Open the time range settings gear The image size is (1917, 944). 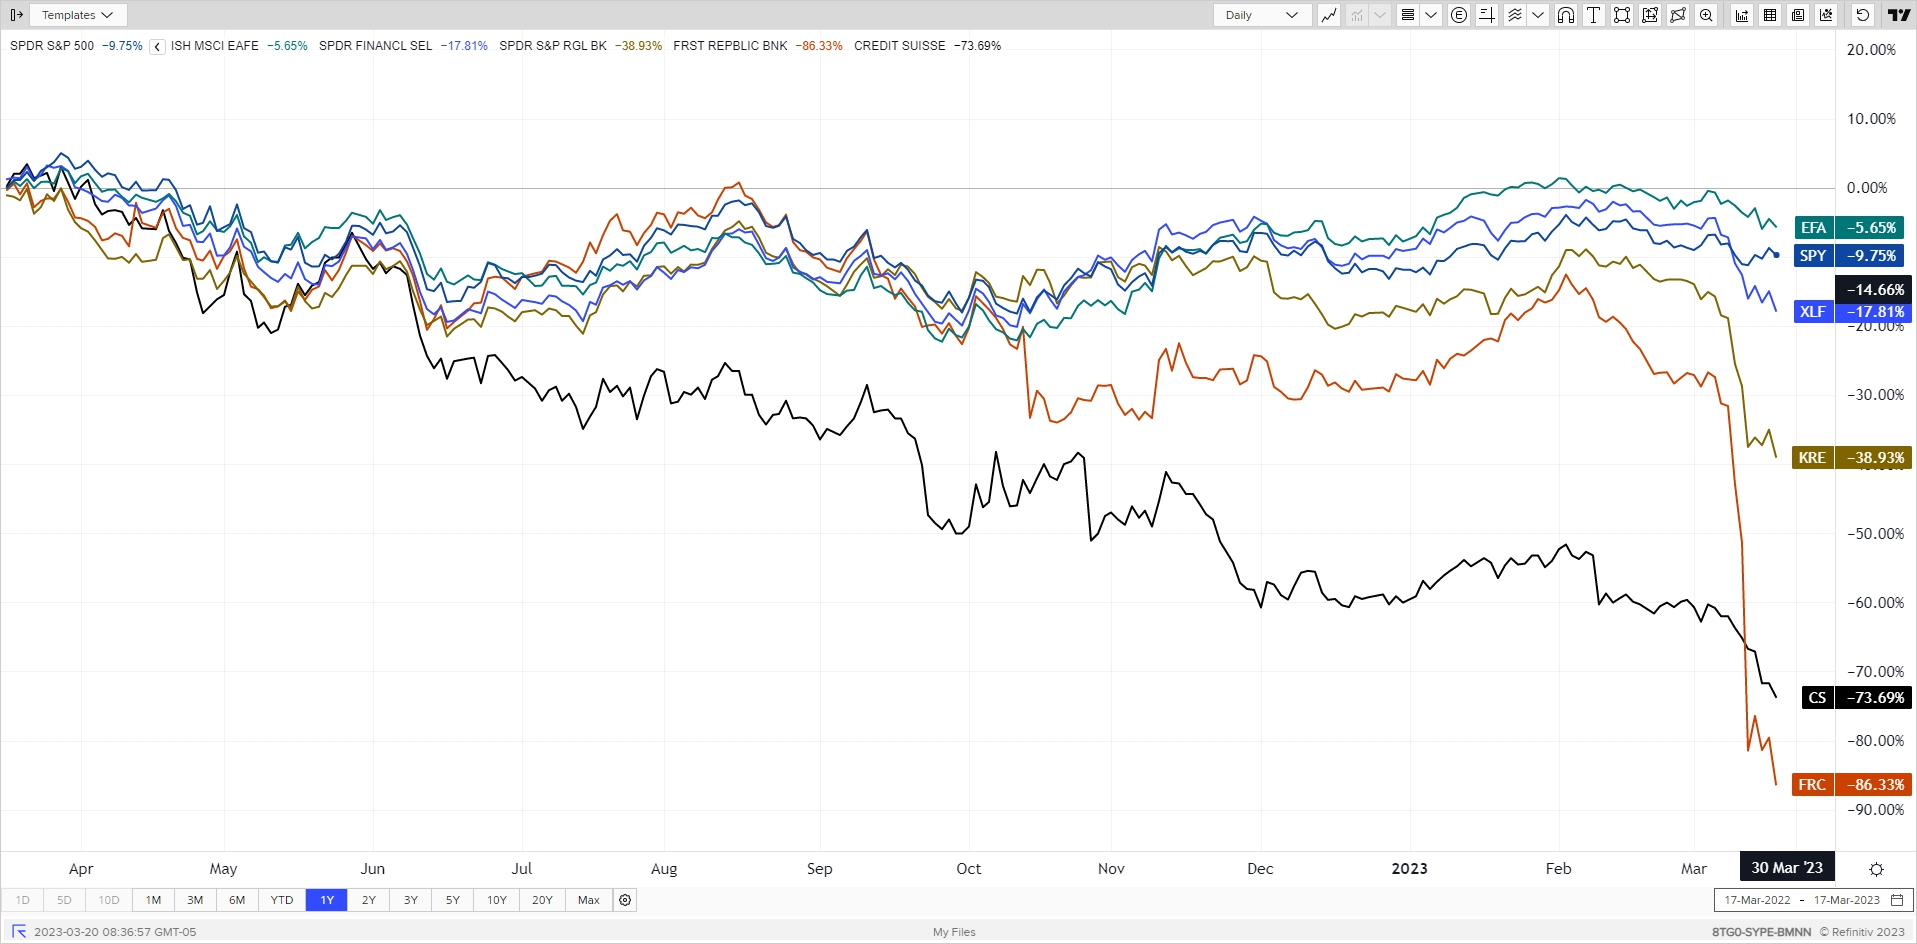click(625, 900)
